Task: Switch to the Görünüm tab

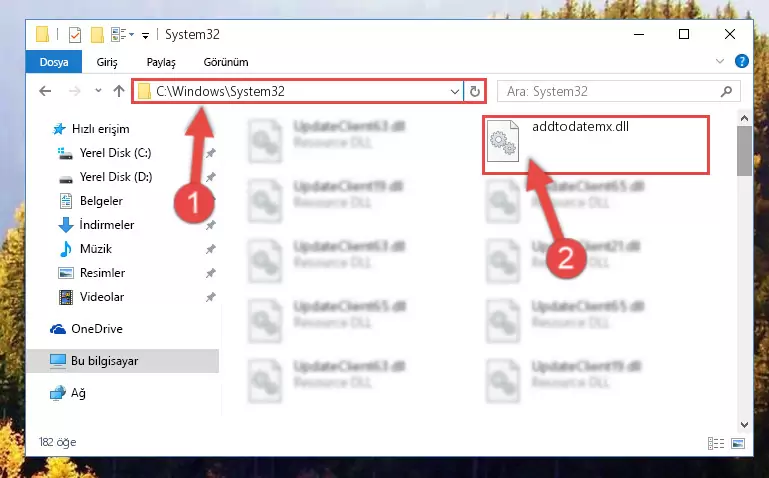Action: pos(226,62)
